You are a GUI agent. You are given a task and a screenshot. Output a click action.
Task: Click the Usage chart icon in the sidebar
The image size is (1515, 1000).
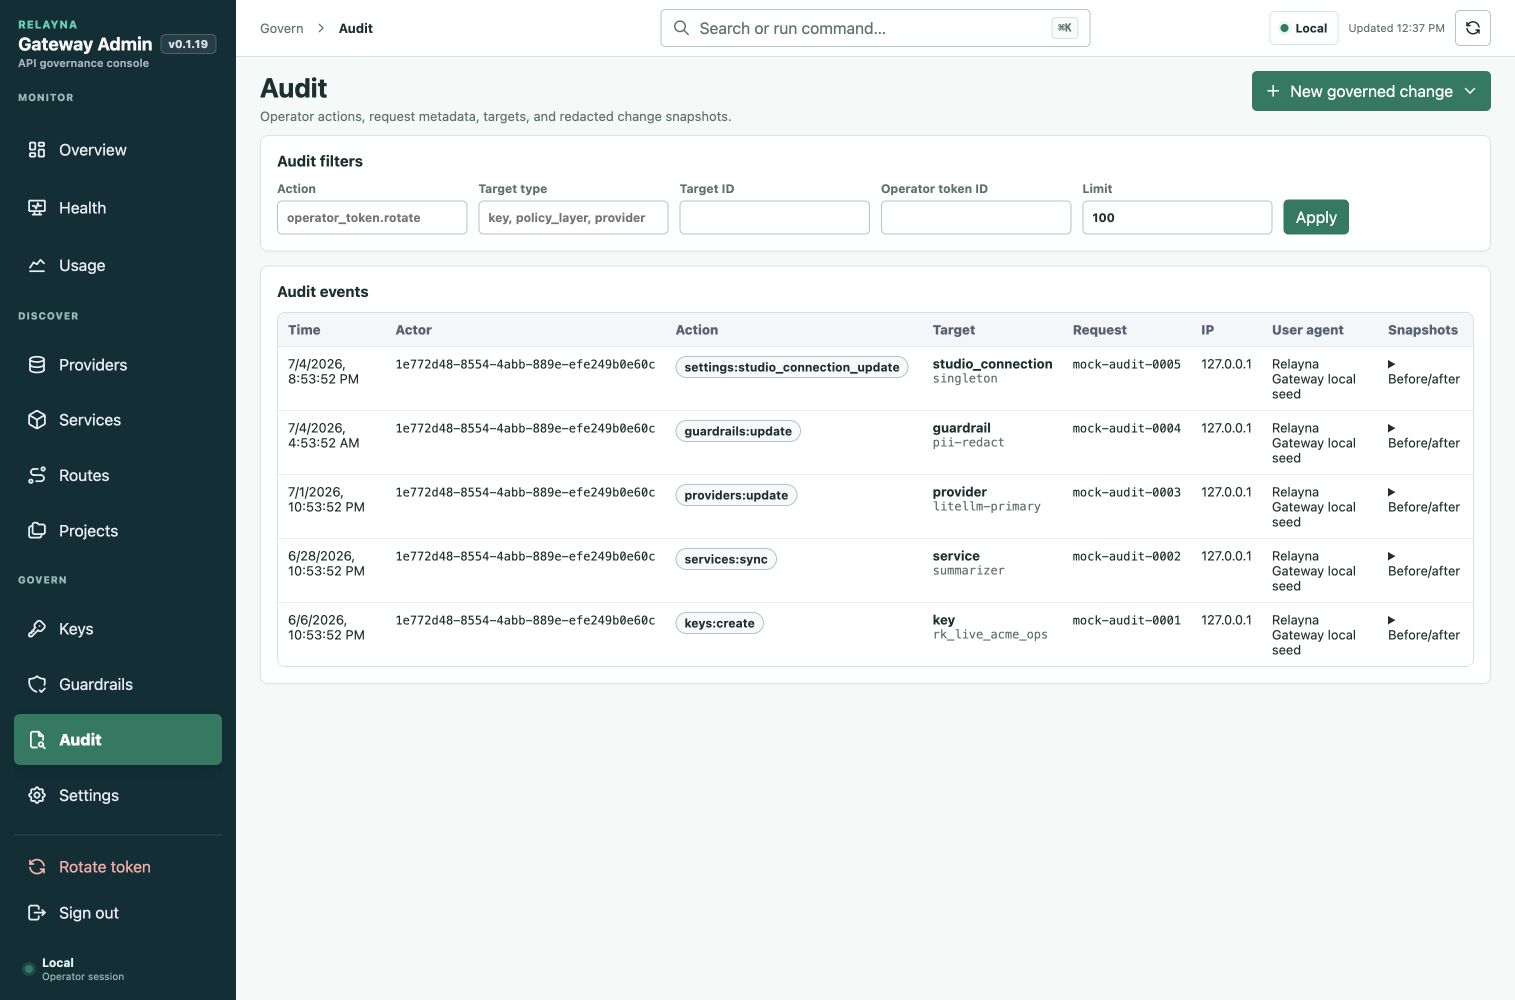pyautogui.click(x=37, y=265)
